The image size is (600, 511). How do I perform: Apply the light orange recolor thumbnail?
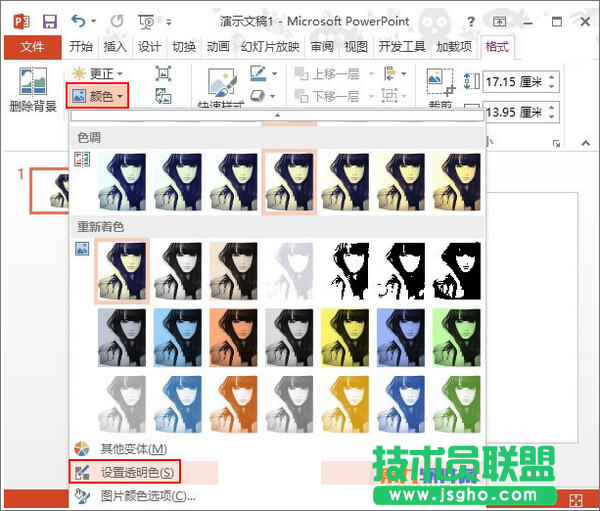pos(233,405)
